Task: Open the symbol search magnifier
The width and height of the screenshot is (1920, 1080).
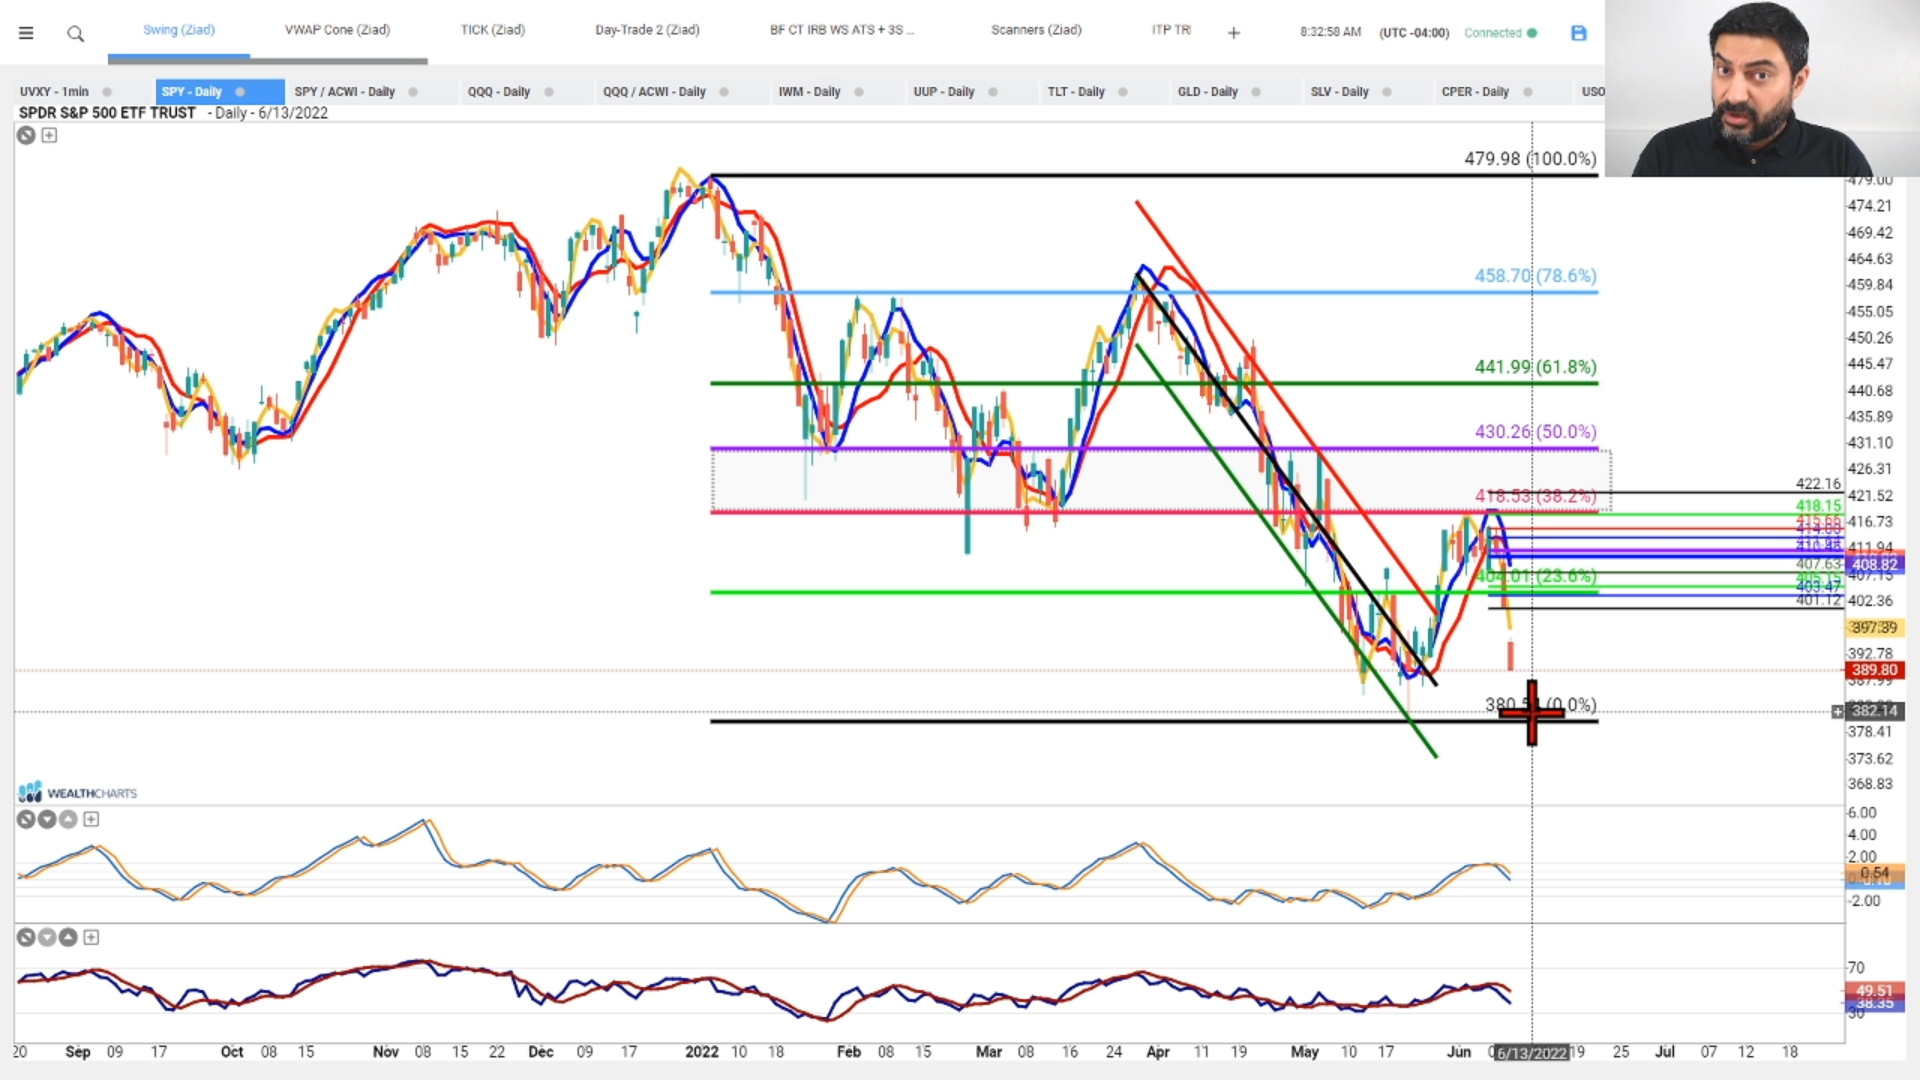Action: (75, 34)
